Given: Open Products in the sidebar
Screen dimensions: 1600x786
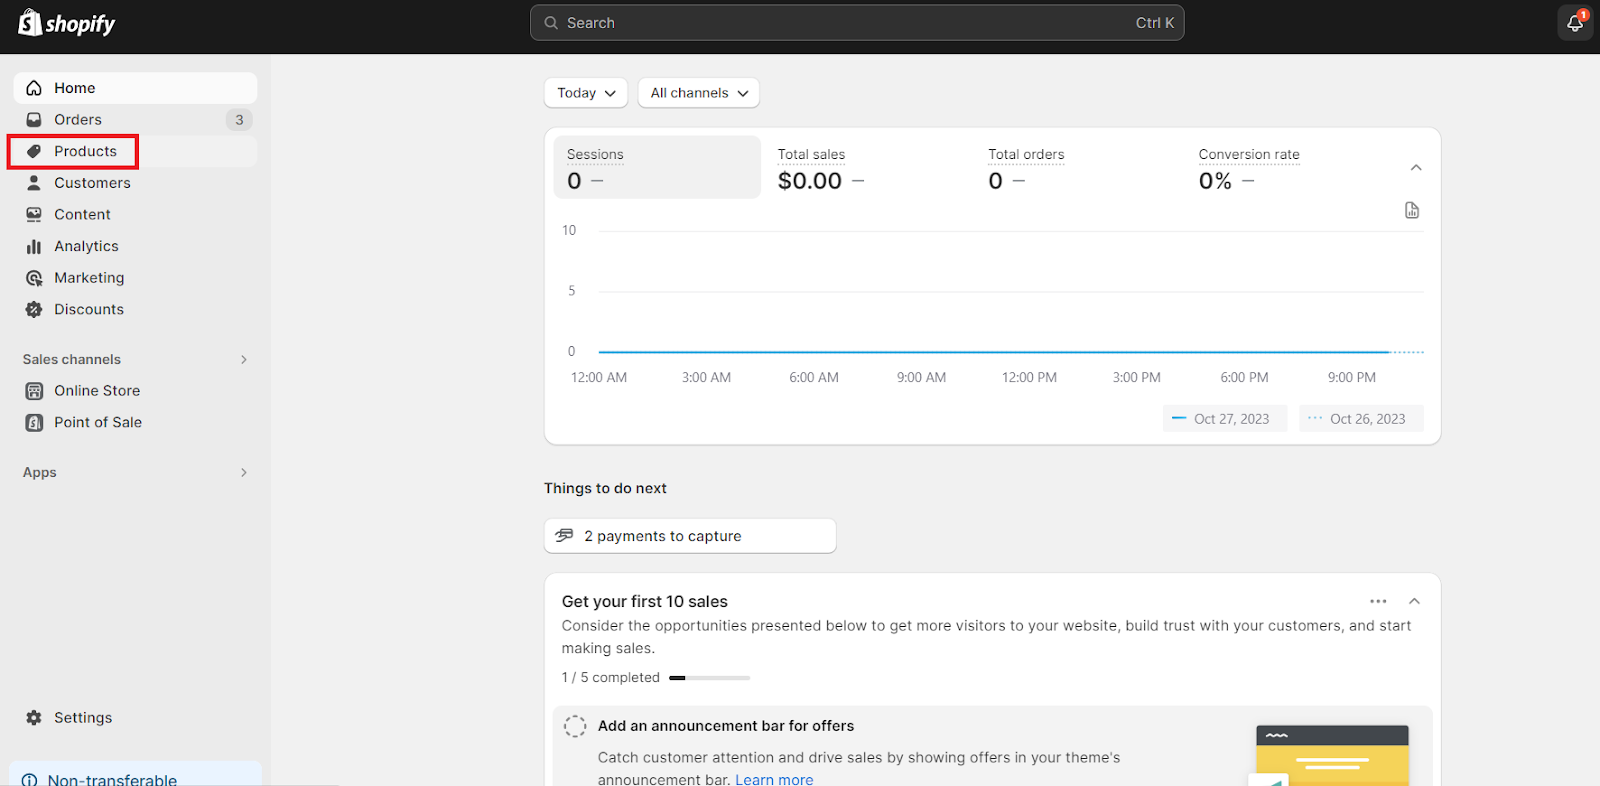Looking at the screenshot, I should [85, 152].
